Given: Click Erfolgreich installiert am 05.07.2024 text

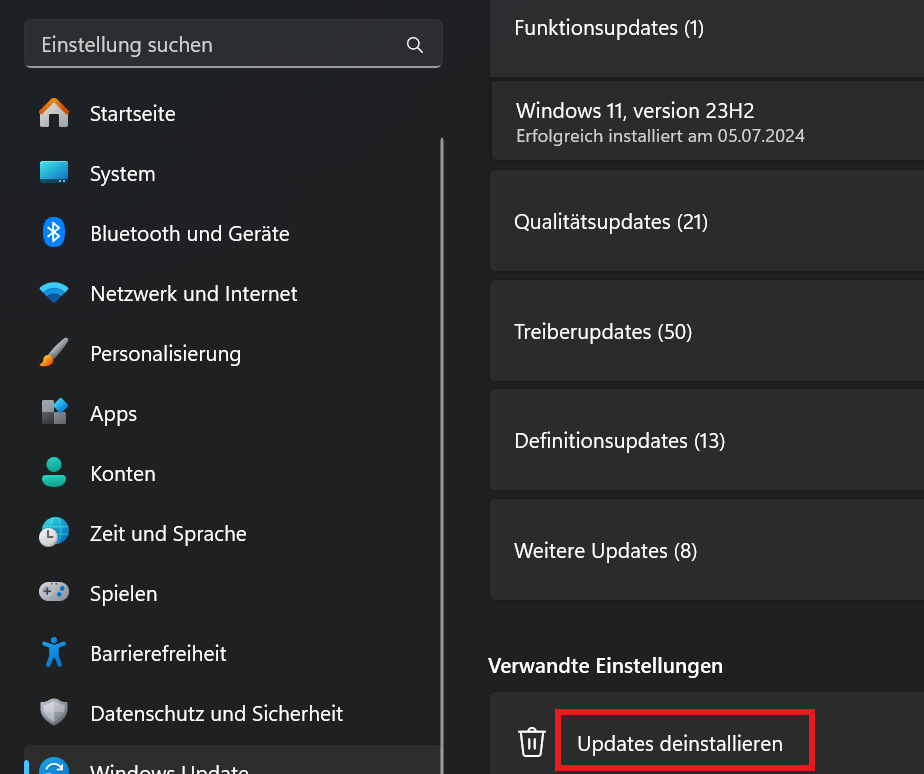Looking at the screenshot, I should (x=660, y=136).
